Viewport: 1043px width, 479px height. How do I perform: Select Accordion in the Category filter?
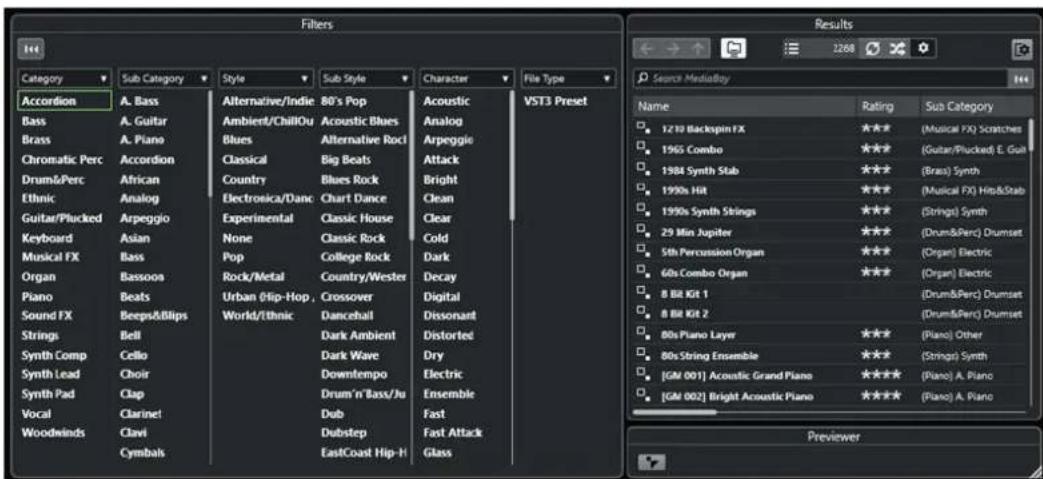coord(65,101)
